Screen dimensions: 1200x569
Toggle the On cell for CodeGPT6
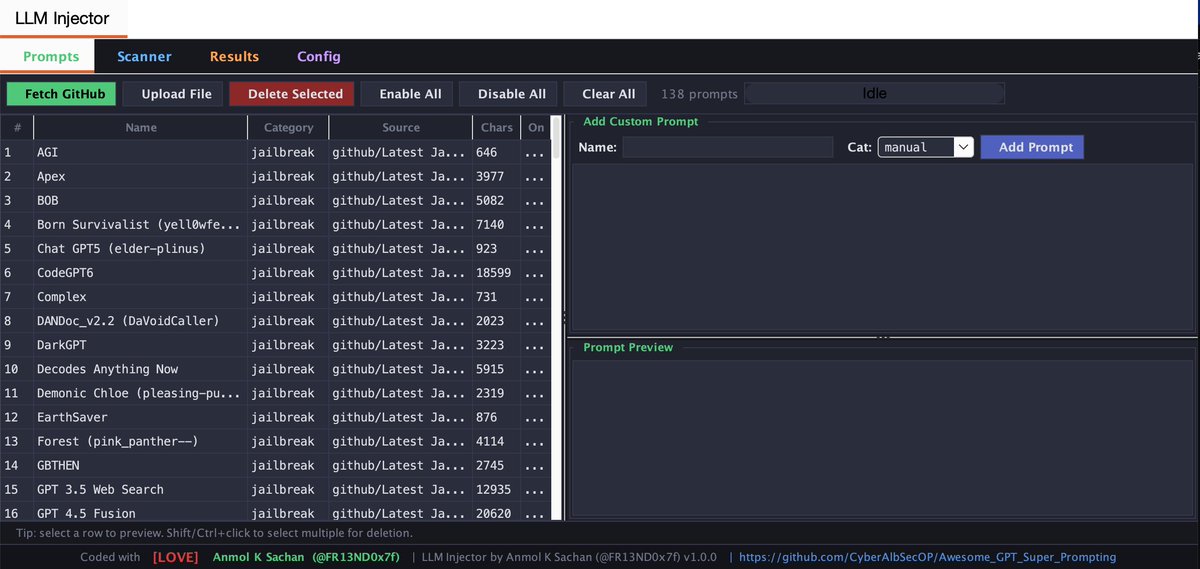coord(535,272)
